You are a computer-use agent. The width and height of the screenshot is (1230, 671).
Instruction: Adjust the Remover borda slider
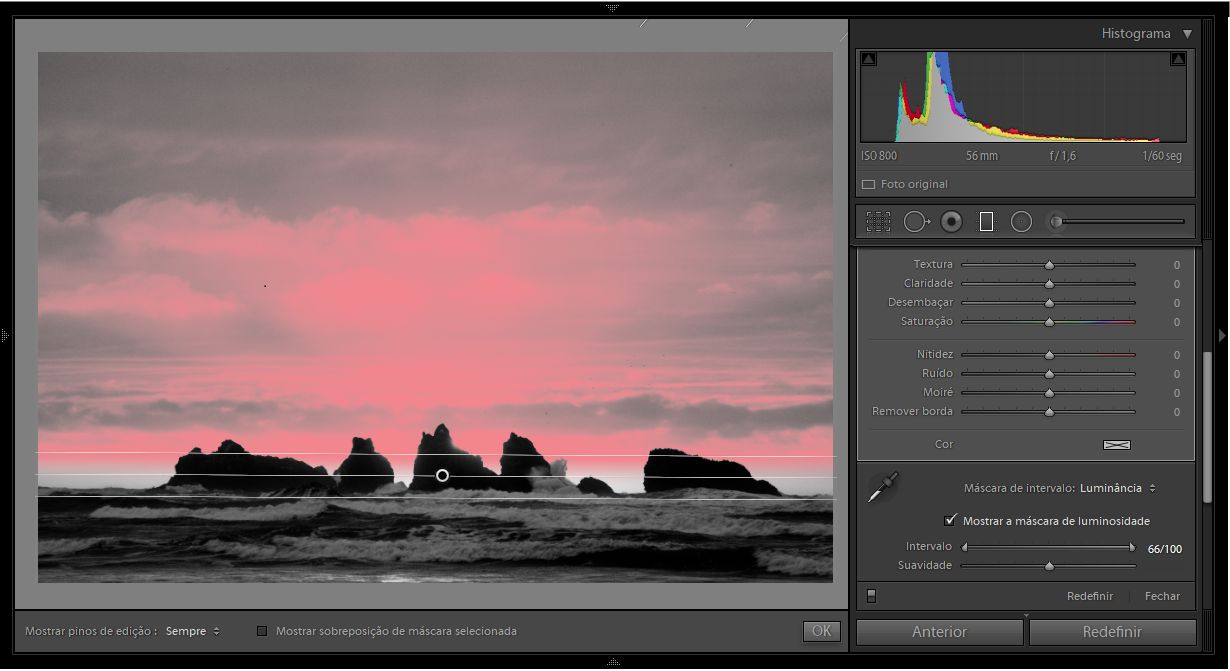point(1048,412)
